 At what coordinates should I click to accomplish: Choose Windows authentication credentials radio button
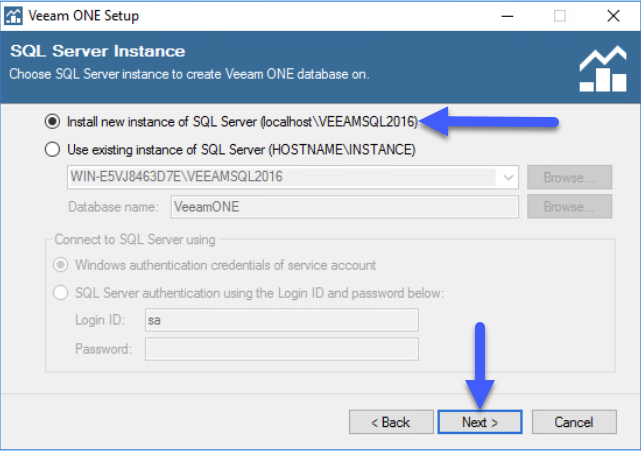click(61, 265)
